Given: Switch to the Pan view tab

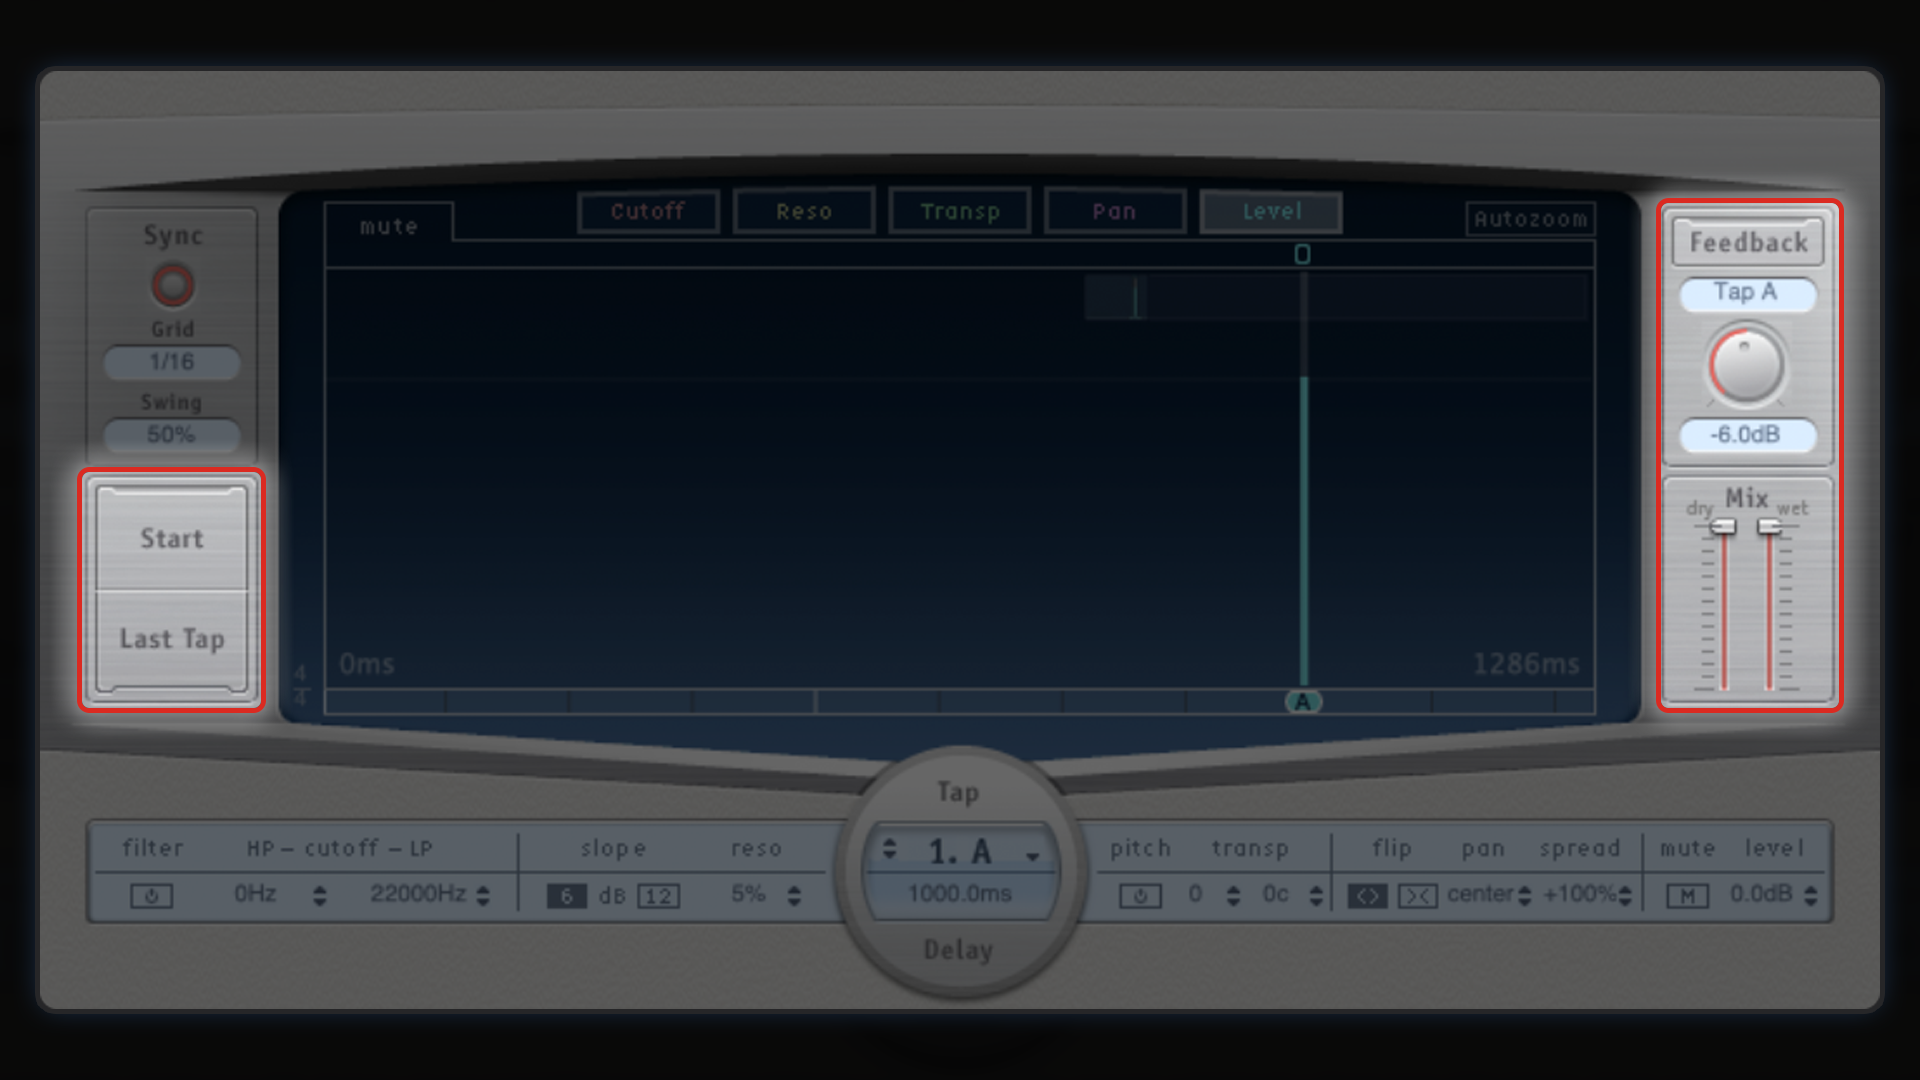Looking at the screenshot, I should click(x=1114, y=212).
